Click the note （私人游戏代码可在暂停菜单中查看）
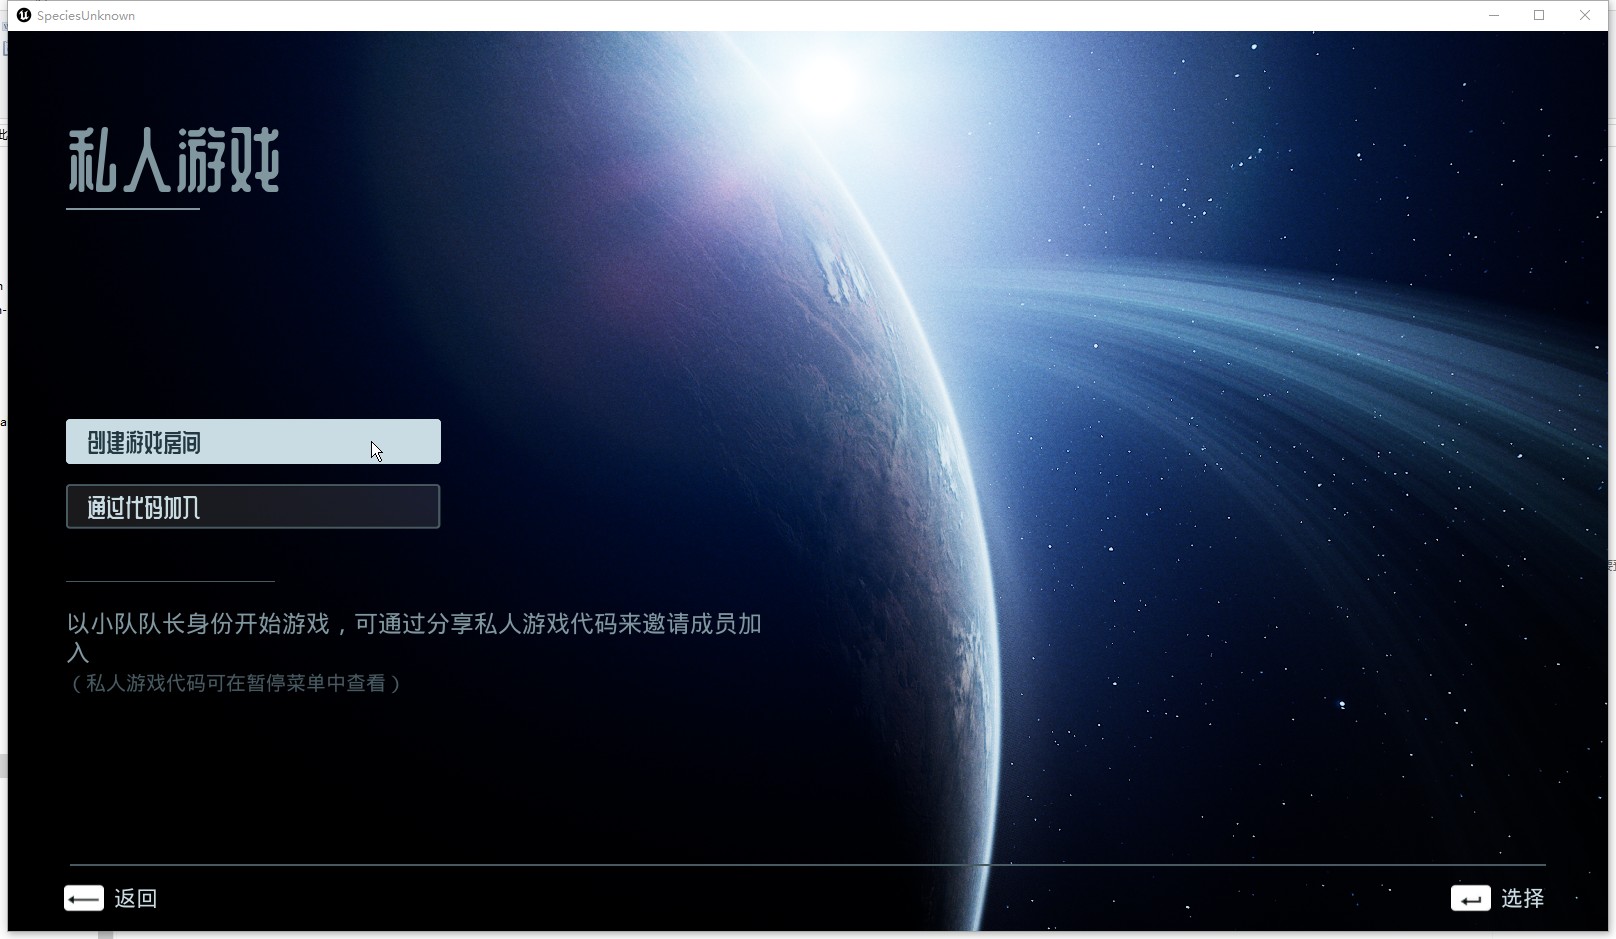 pyautogui.click(x=236, y=683)
